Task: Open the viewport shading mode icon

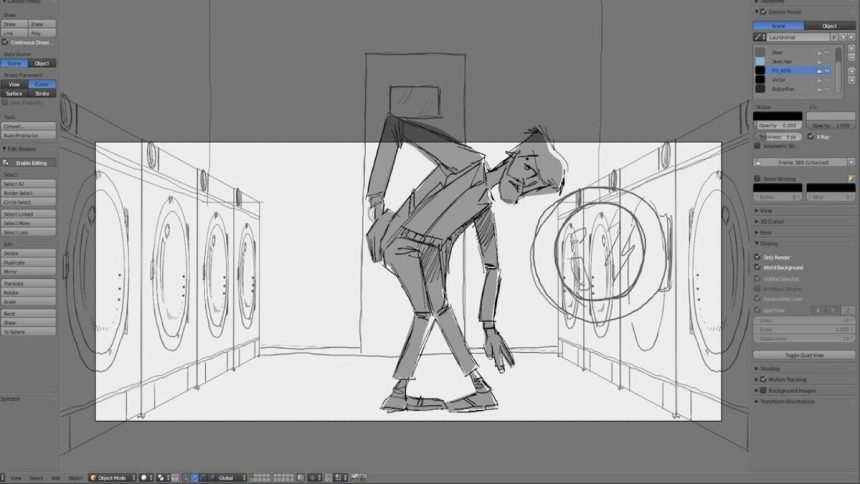Action: (x=146, y=478)
